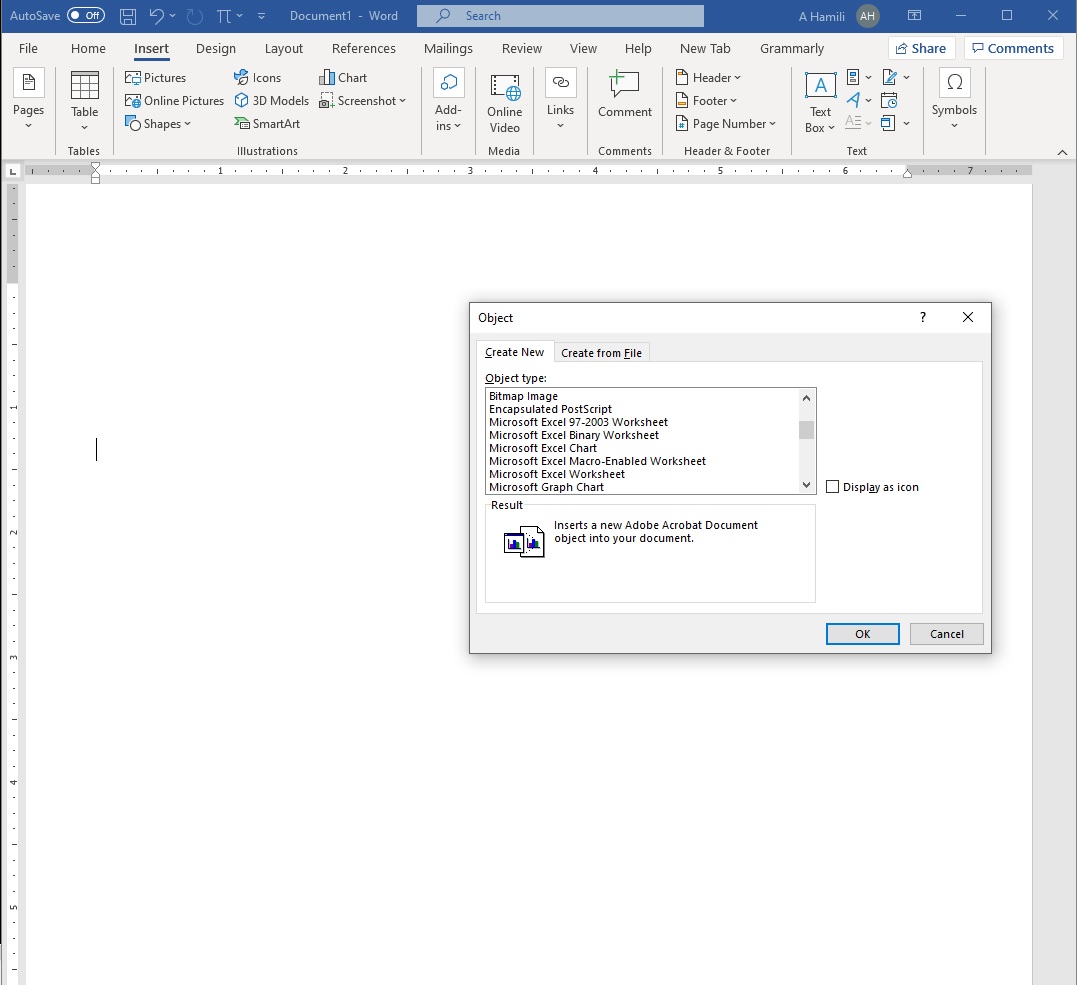Switch to Design tab
The width and height of the screenshot is (1077, 985).
(x=216, y=48)
